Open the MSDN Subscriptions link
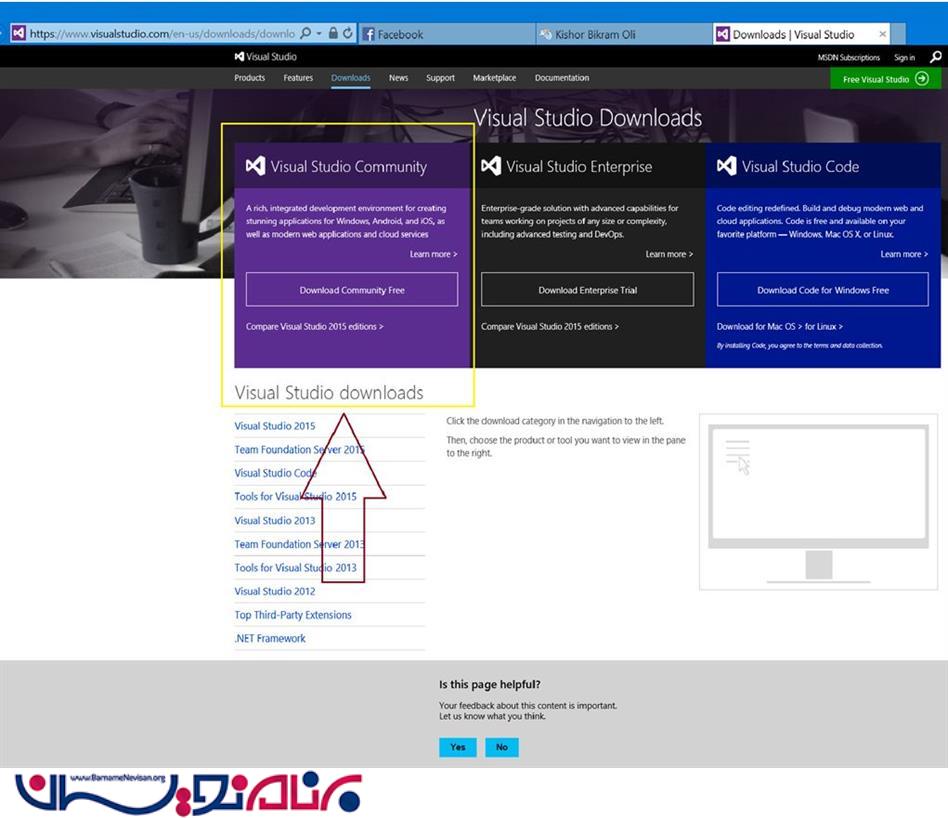This screenshot has width=948, height=818. [x=848, y=57]
